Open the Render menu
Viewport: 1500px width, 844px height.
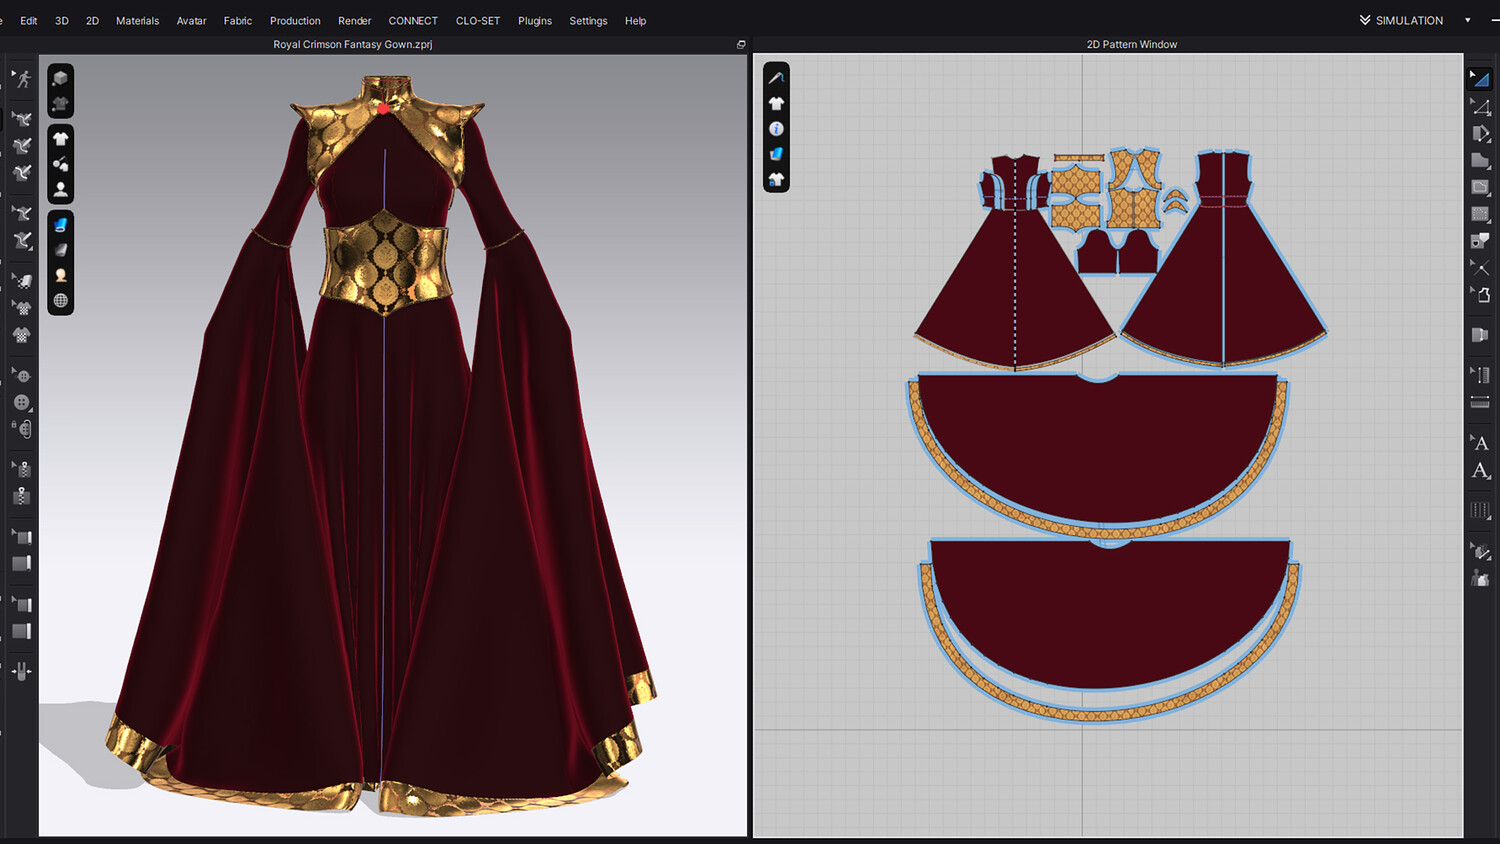354,20
